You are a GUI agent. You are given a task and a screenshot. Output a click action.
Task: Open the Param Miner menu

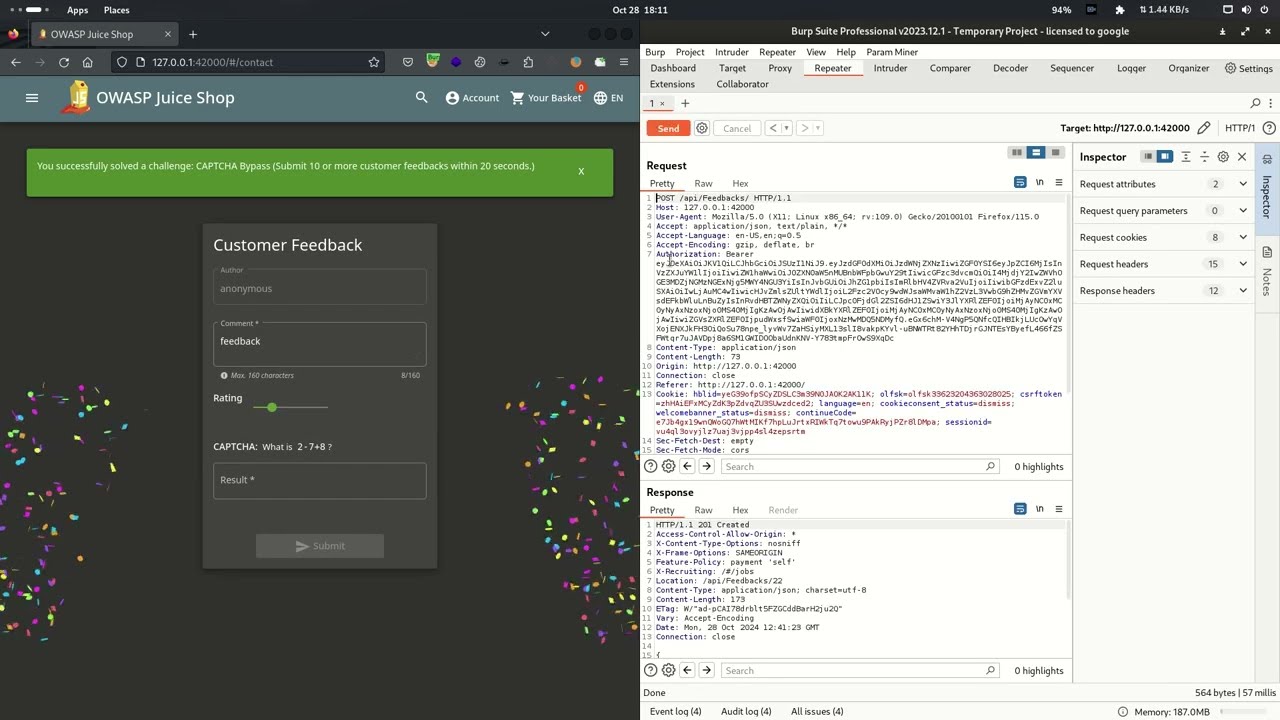click(892, 52)
